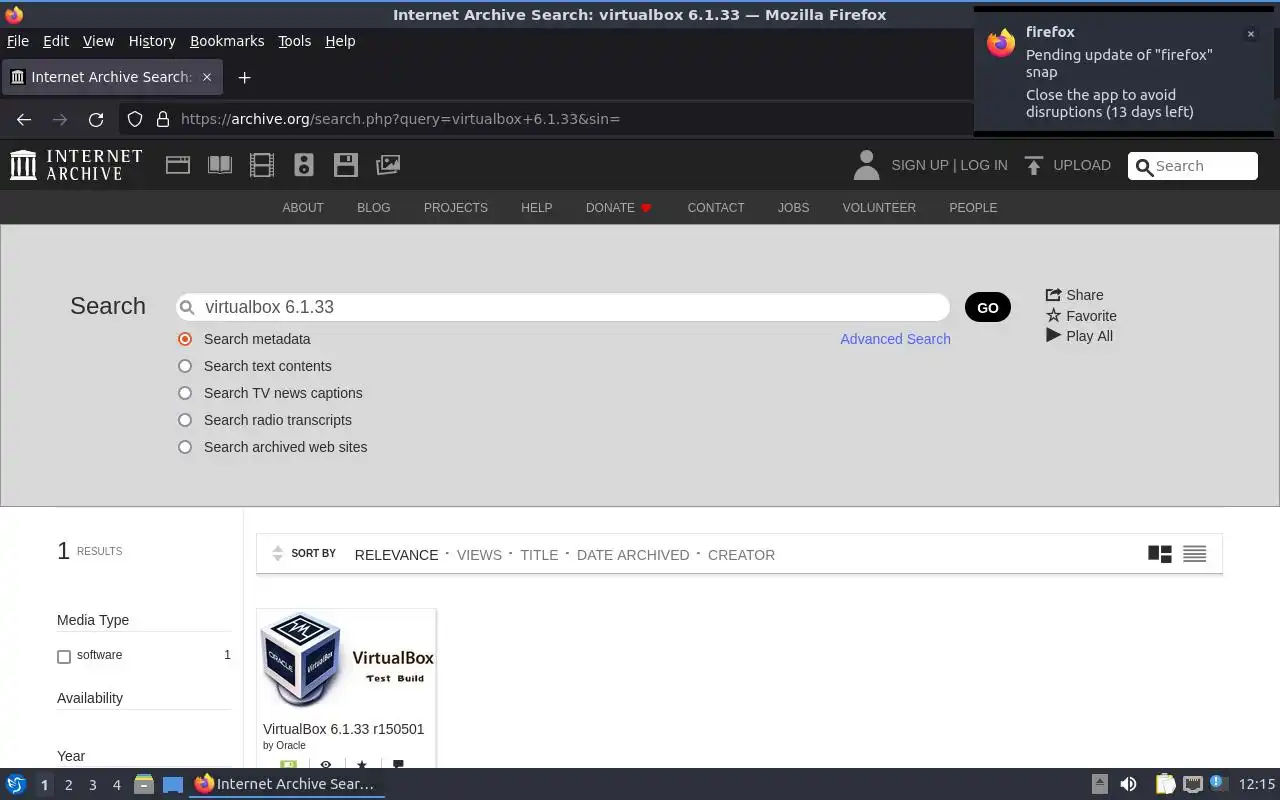
Task: Open the Audio speaker icon
Action: 304,165
